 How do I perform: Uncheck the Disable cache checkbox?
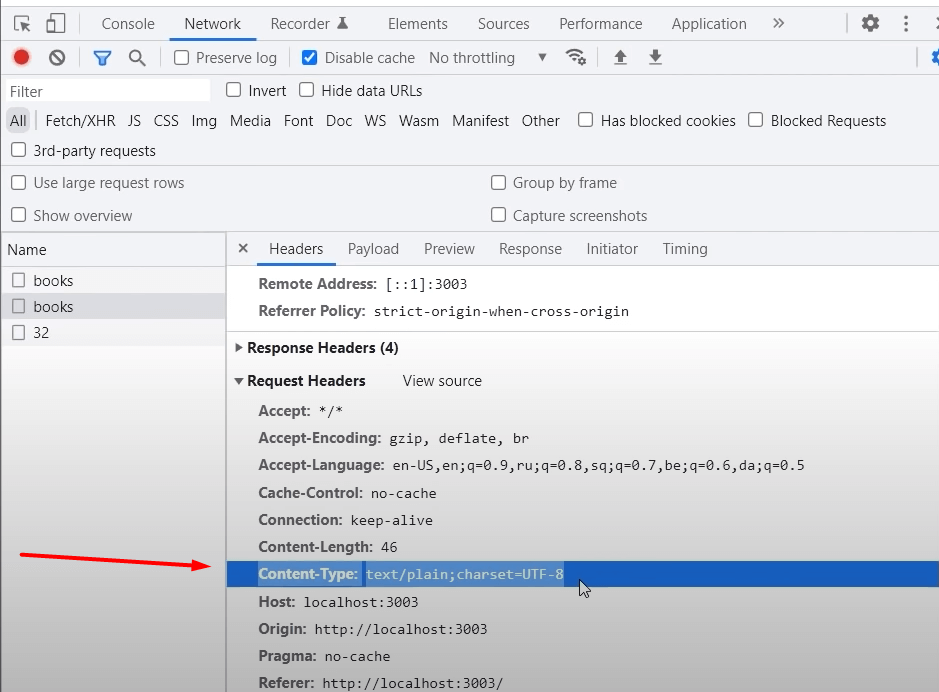click(x=310, y=58)
